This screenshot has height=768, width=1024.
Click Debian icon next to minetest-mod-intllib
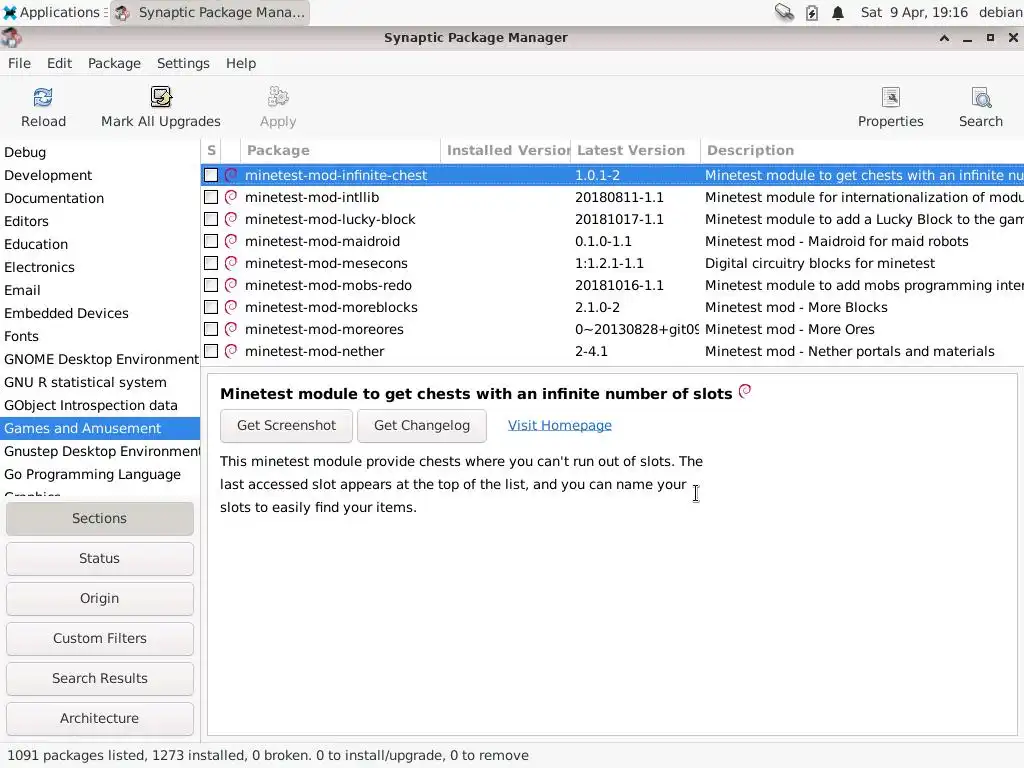tap(231, 197)
